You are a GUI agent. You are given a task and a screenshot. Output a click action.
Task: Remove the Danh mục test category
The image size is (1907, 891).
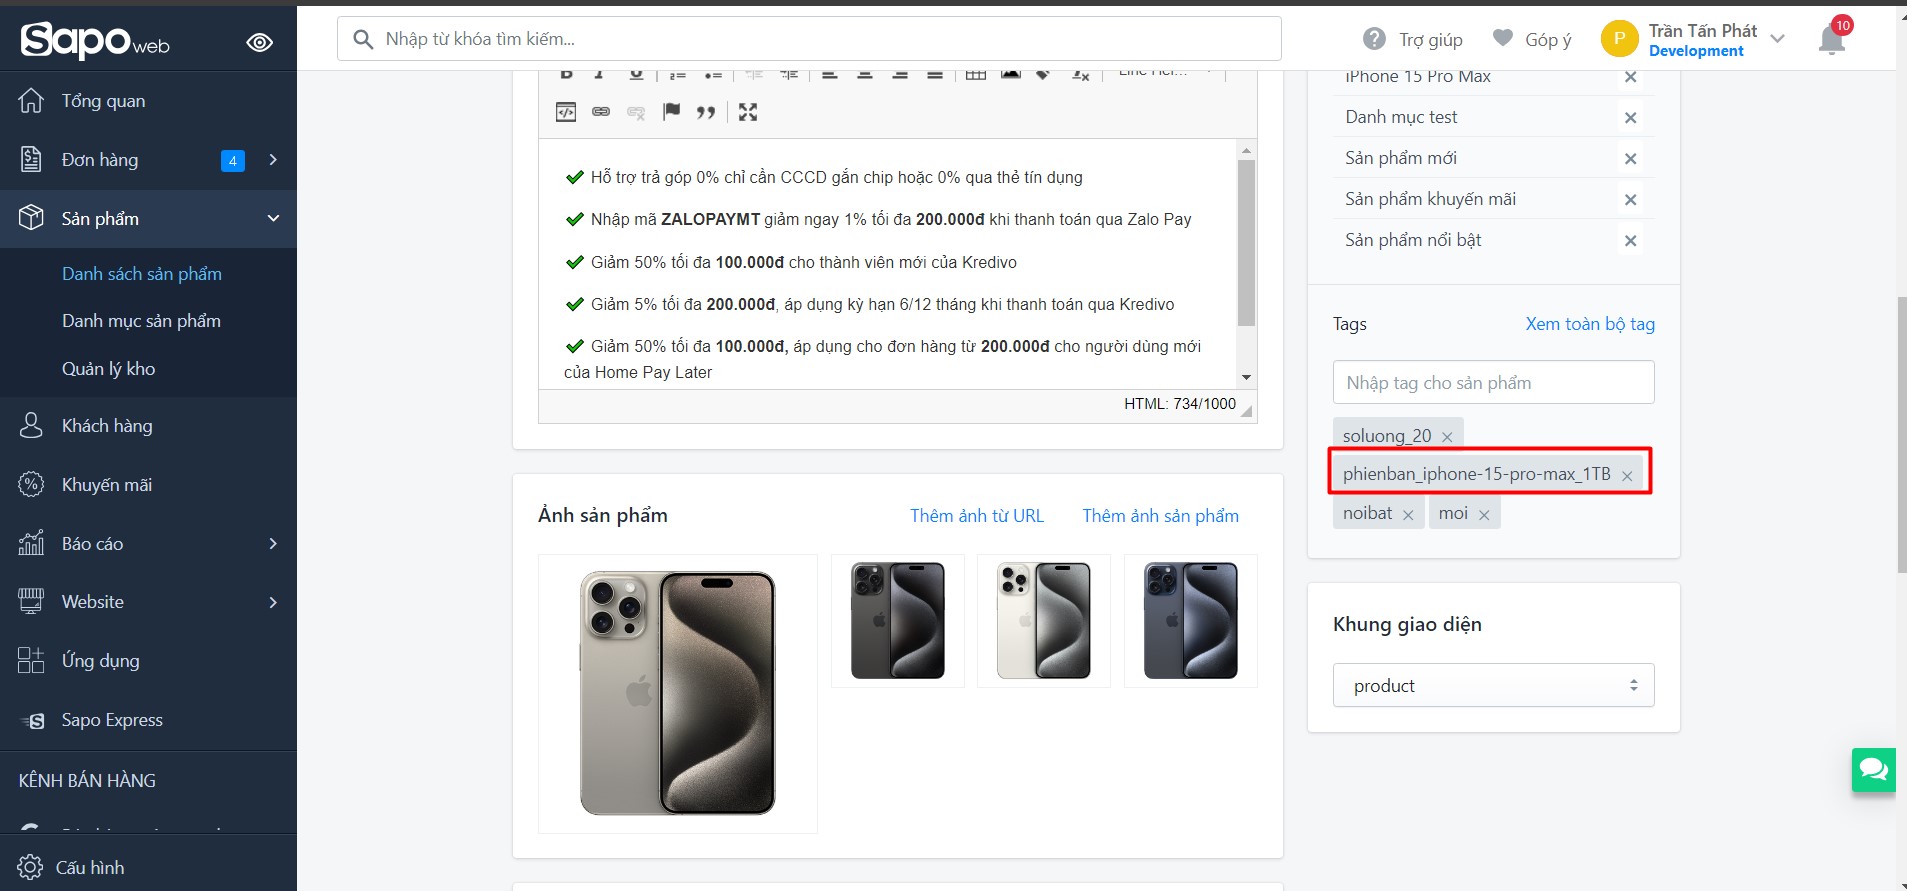click(1630, 118)
